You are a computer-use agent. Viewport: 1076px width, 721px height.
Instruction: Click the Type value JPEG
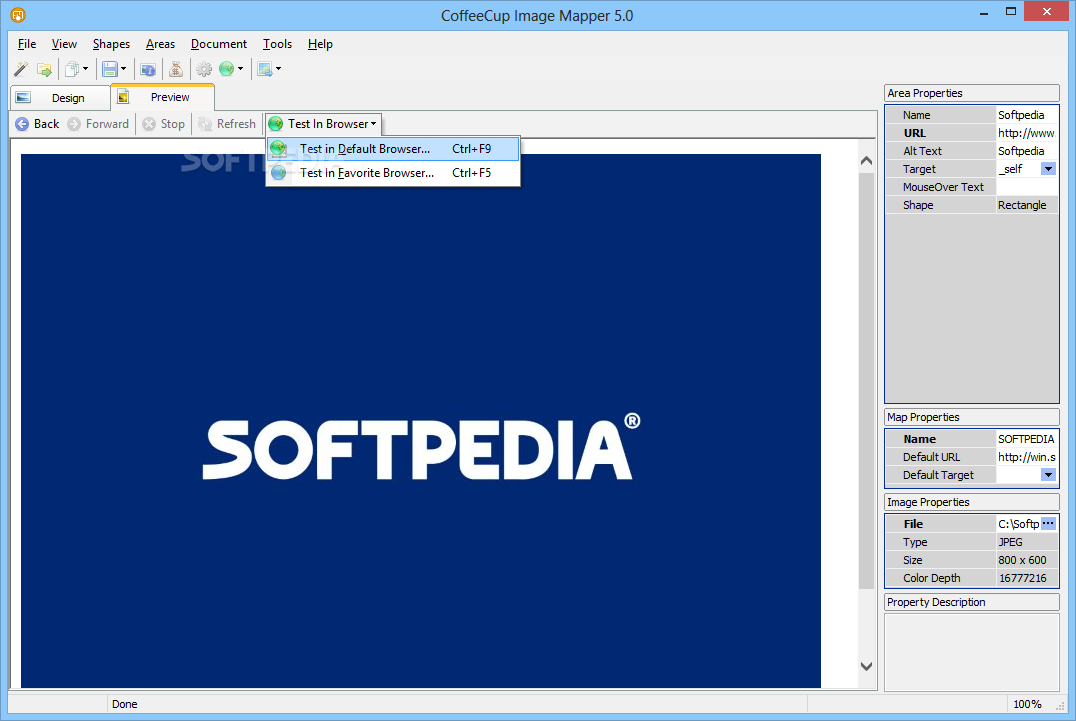click(x=1027, y=542)
